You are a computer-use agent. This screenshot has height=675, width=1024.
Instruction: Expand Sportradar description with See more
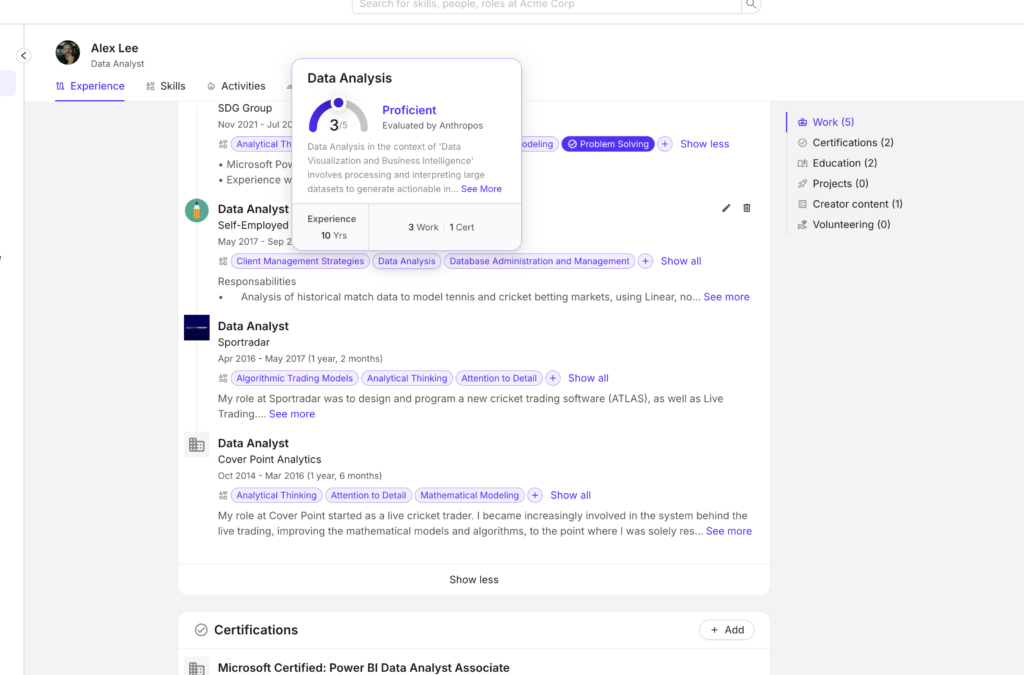[291, 414]
